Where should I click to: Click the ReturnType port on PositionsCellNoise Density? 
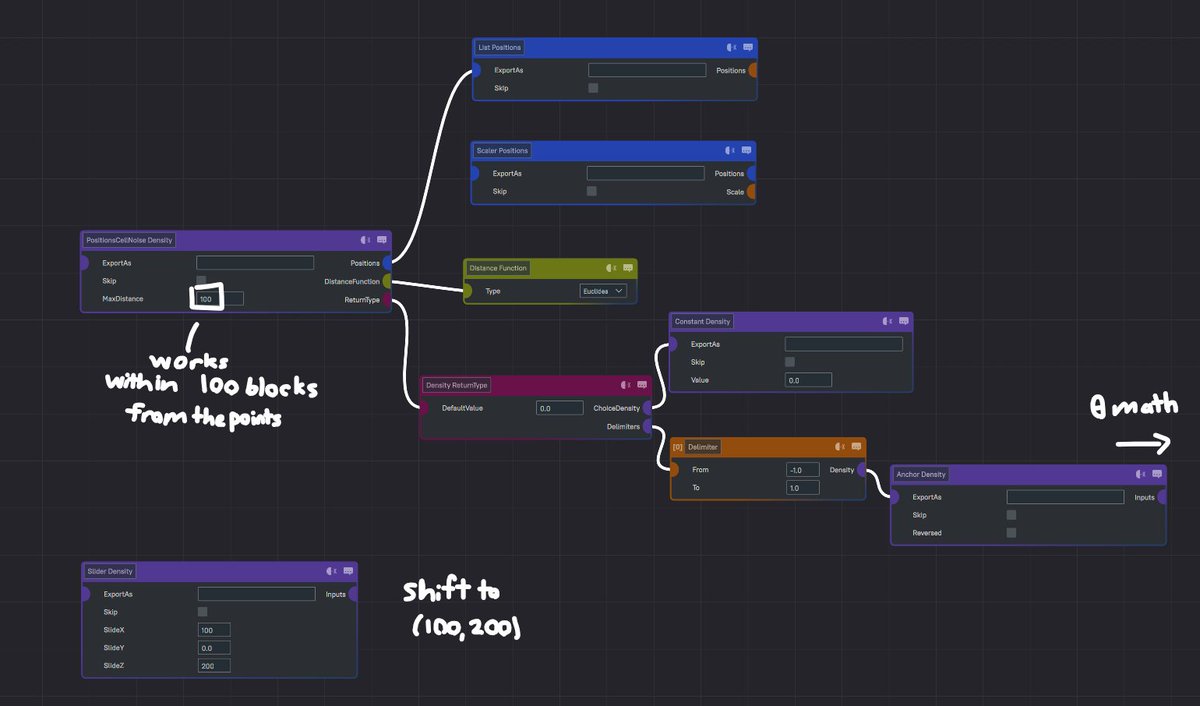click(x=388, y=299)
